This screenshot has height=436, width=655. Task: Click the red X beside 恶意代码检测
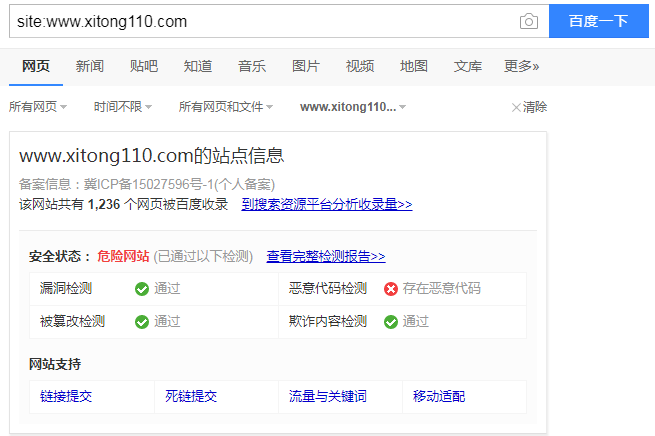point(391,289)
